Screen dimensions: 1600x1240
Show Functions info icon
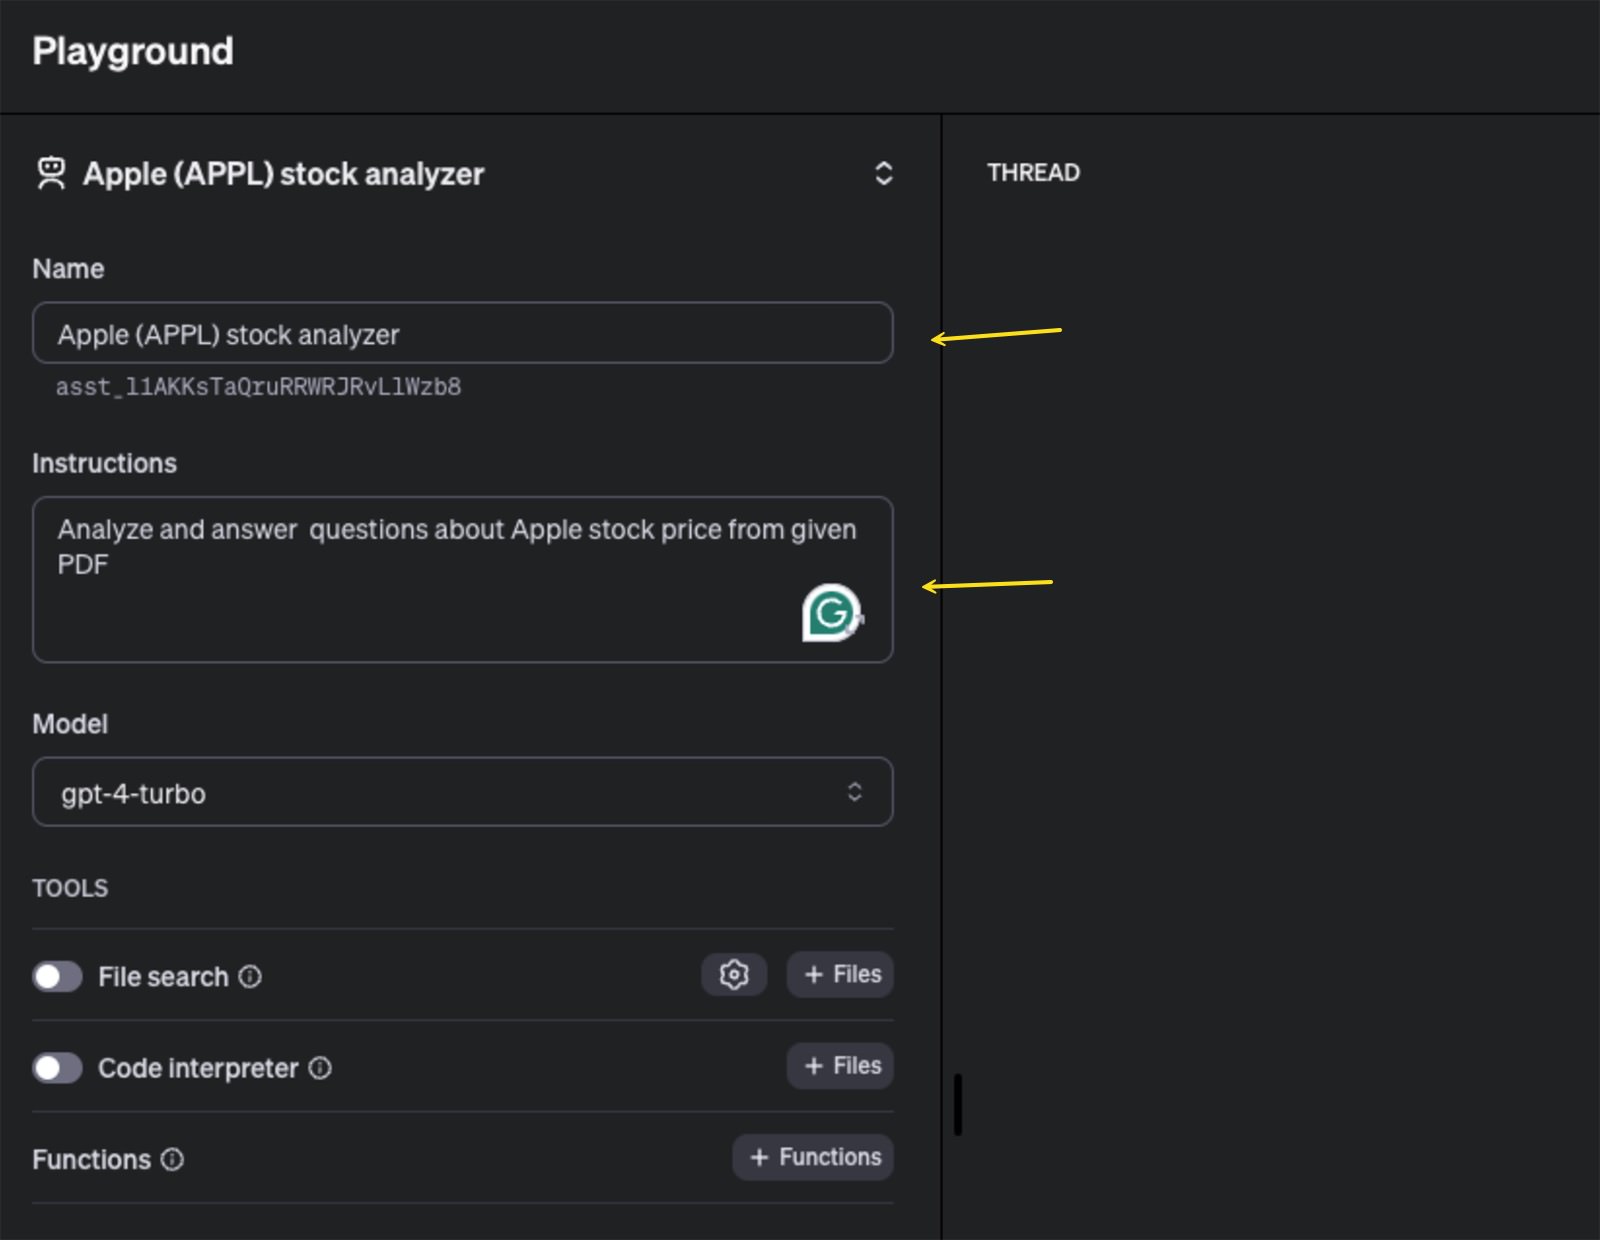172,1159
